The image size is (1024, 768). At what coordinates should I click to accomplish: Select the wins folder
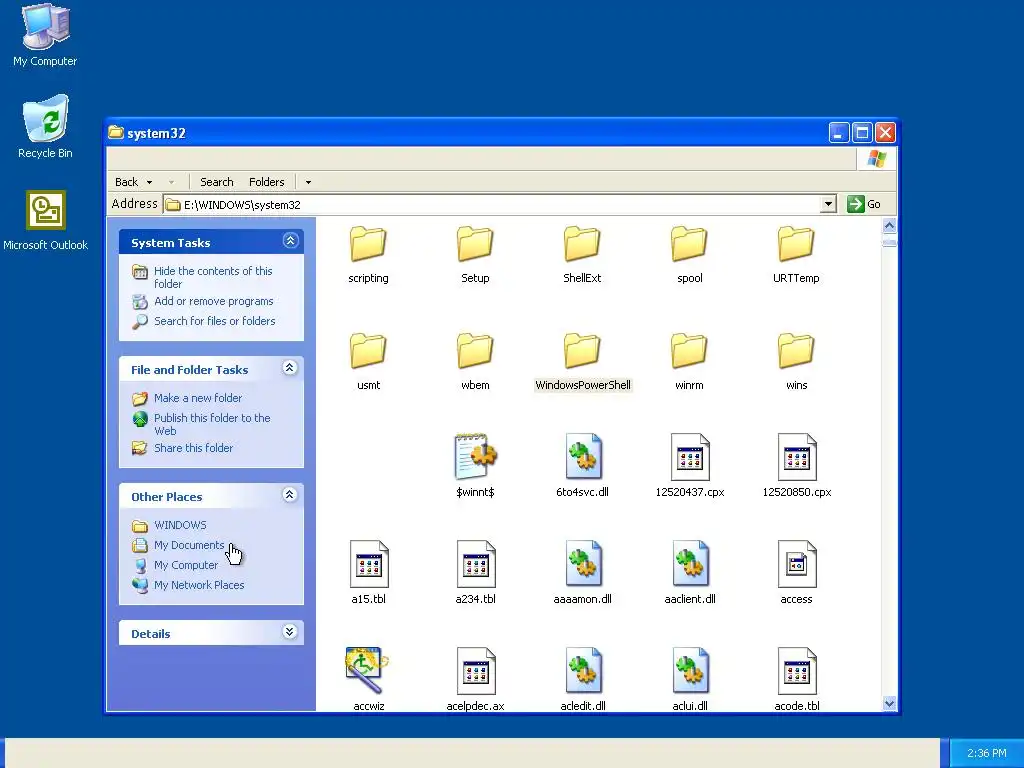[x=796, y=362]
